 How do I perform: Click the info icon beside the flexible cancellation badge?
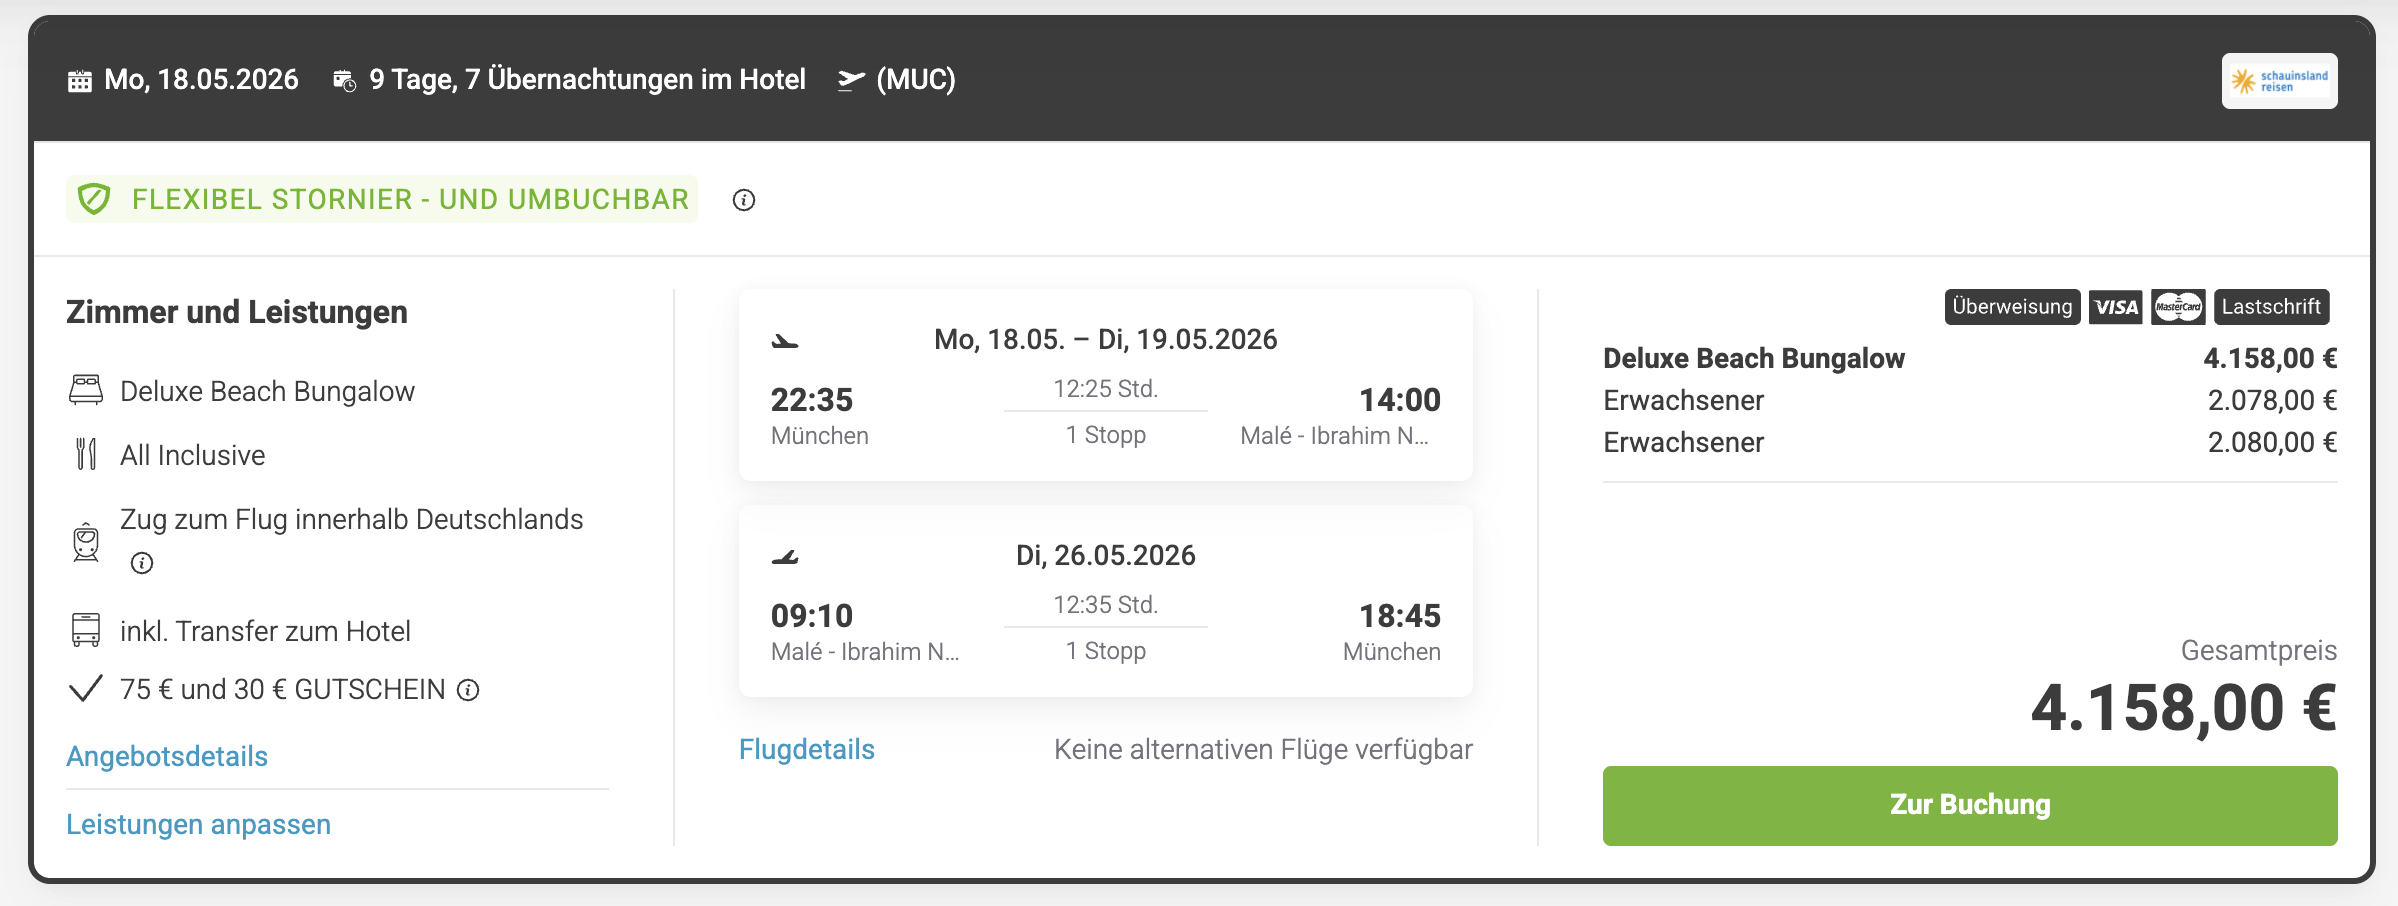click(743, 200)
